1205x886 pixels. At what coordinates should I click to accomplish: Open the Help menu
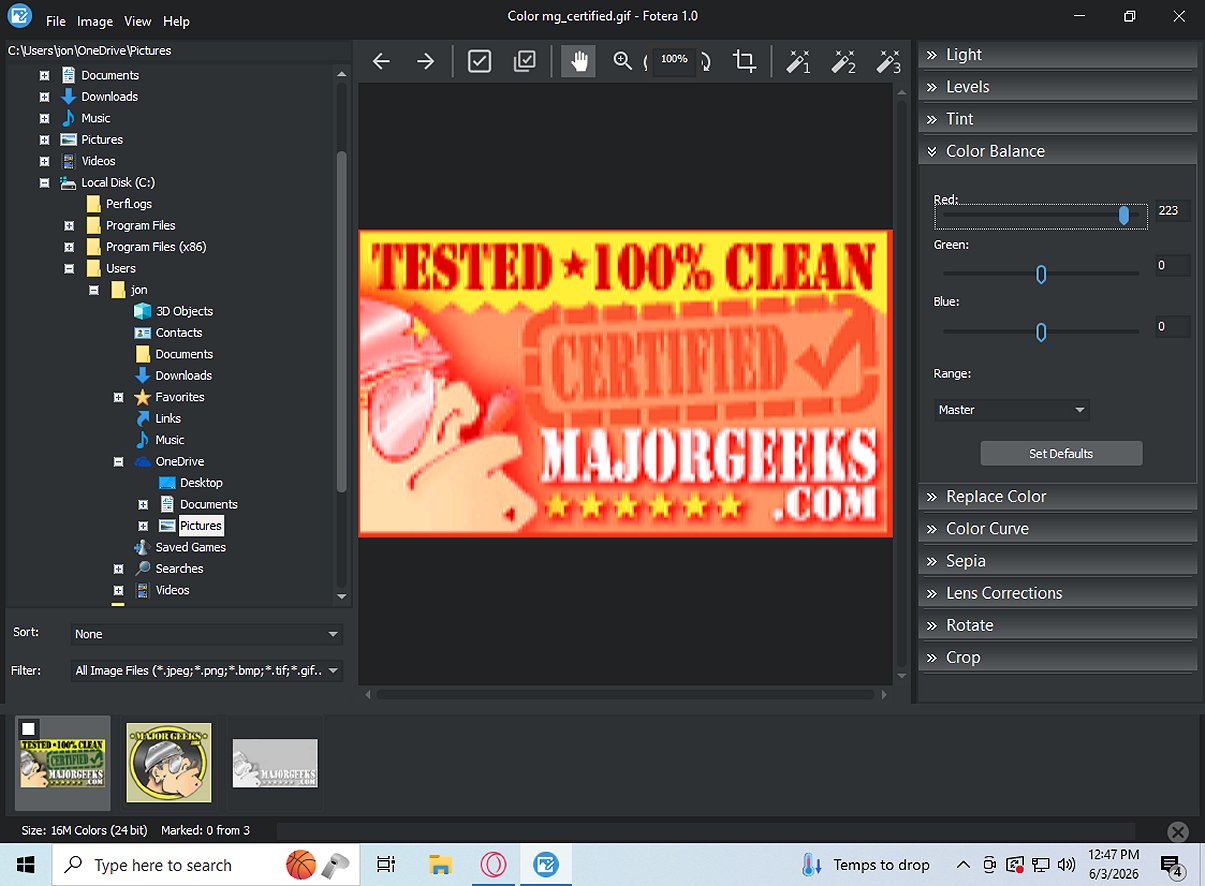176,21
